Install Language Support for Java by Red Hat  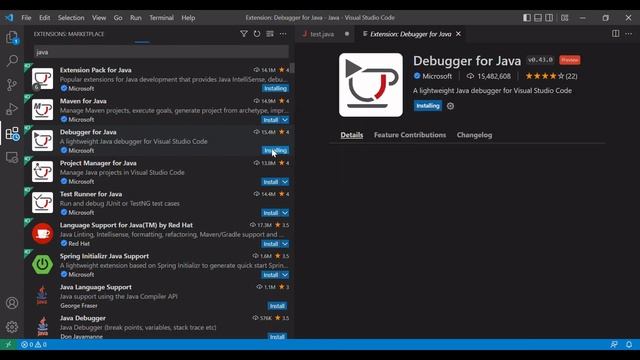pyautogui.click(x=271, y=244)
